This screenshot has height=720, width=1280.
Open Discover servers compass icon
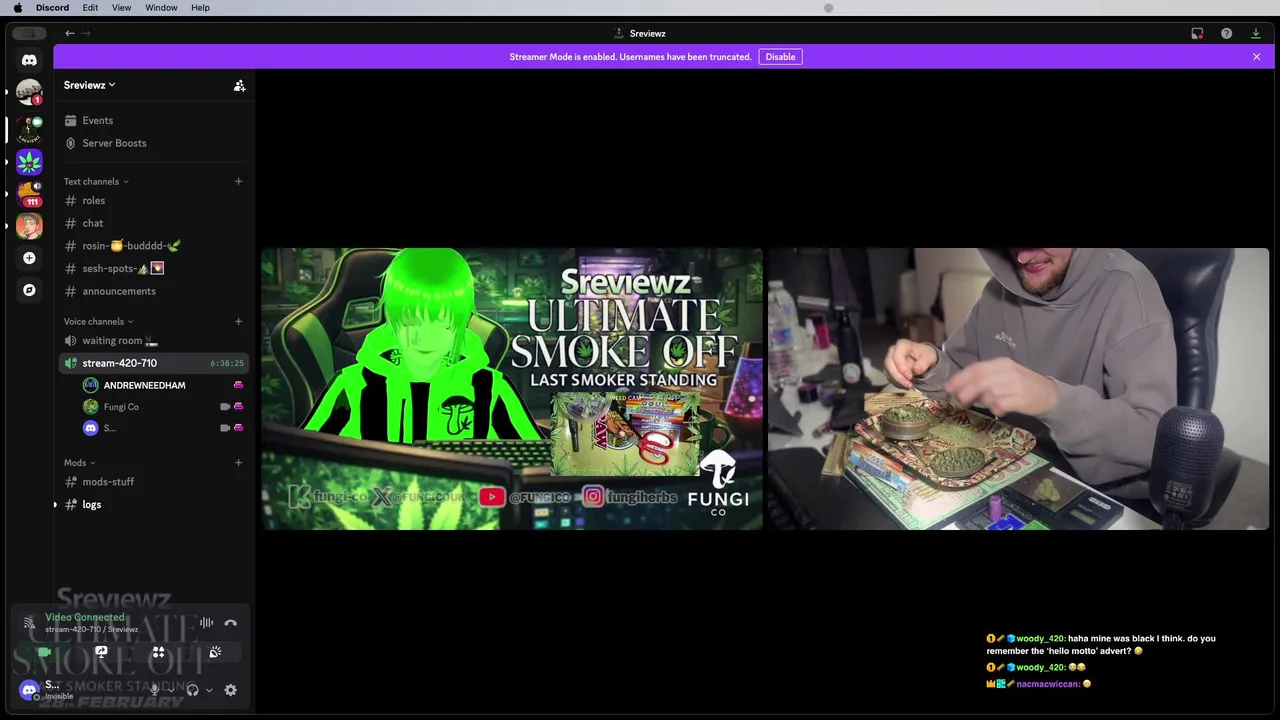pyautogui.click(x=29, y=290)
